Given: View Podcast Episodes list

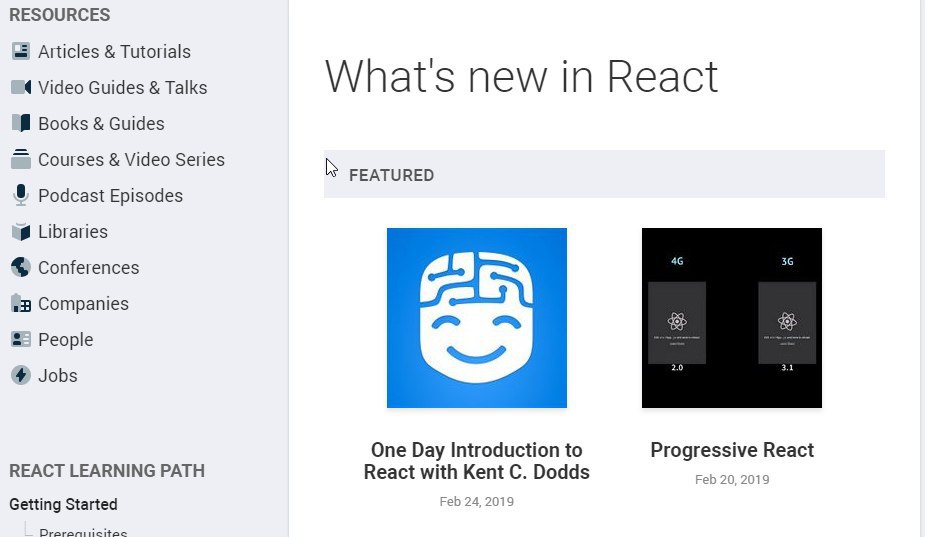Looking at the screenshot, I should (x=111, y=195).
